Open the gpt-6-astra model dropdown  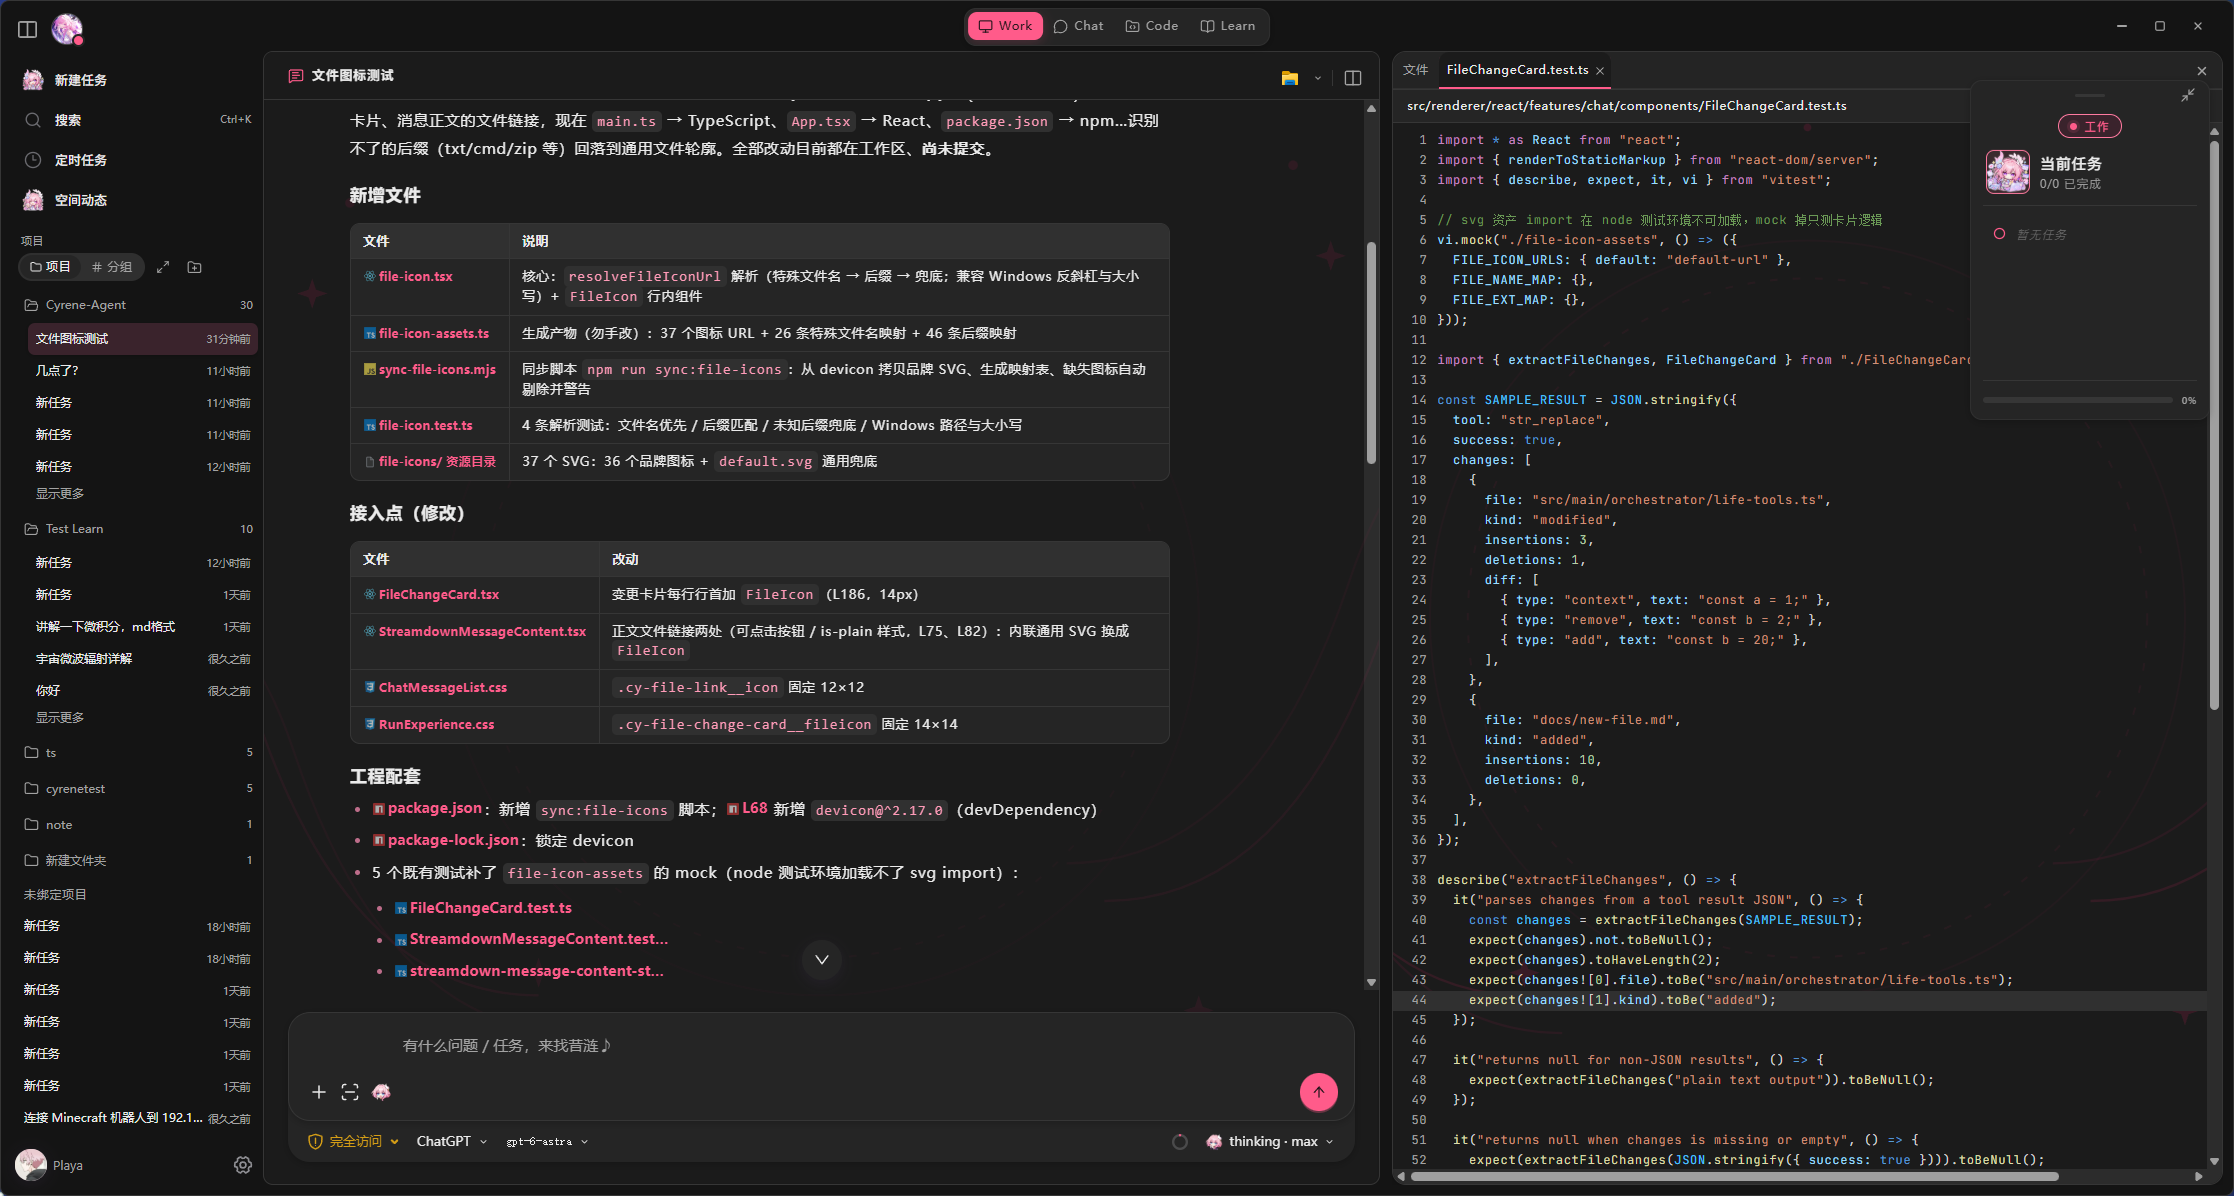(x=547, y=1141)
